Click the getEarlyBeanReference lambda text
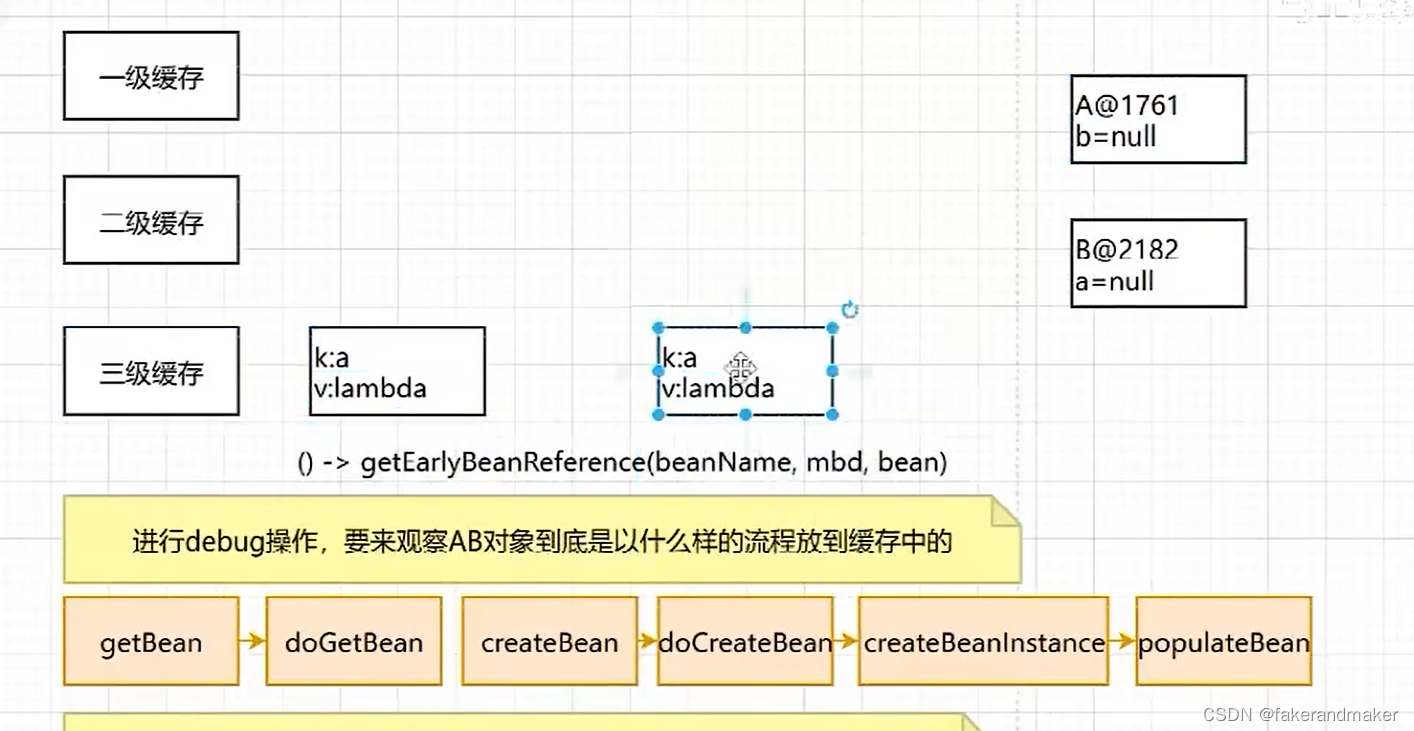 coord(622,463)
